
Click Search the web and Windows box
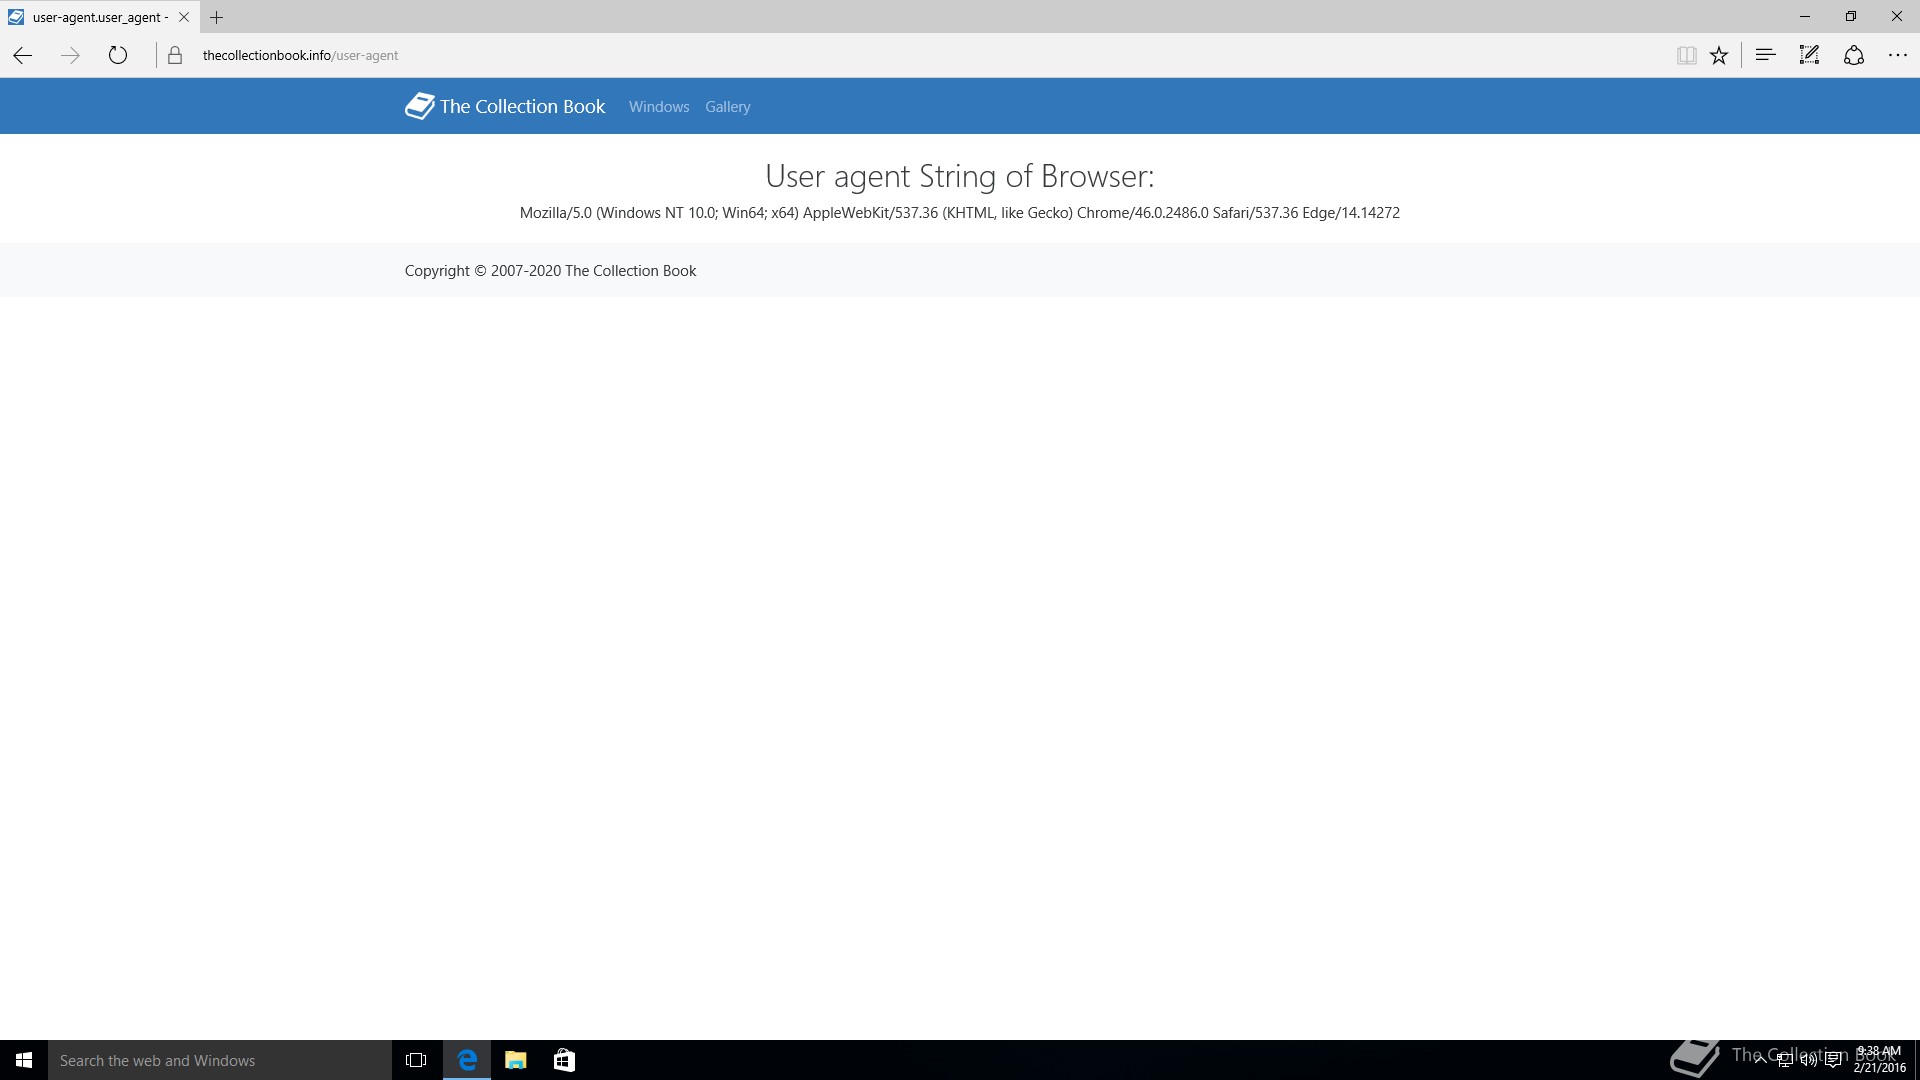(x=220, y=1060)
